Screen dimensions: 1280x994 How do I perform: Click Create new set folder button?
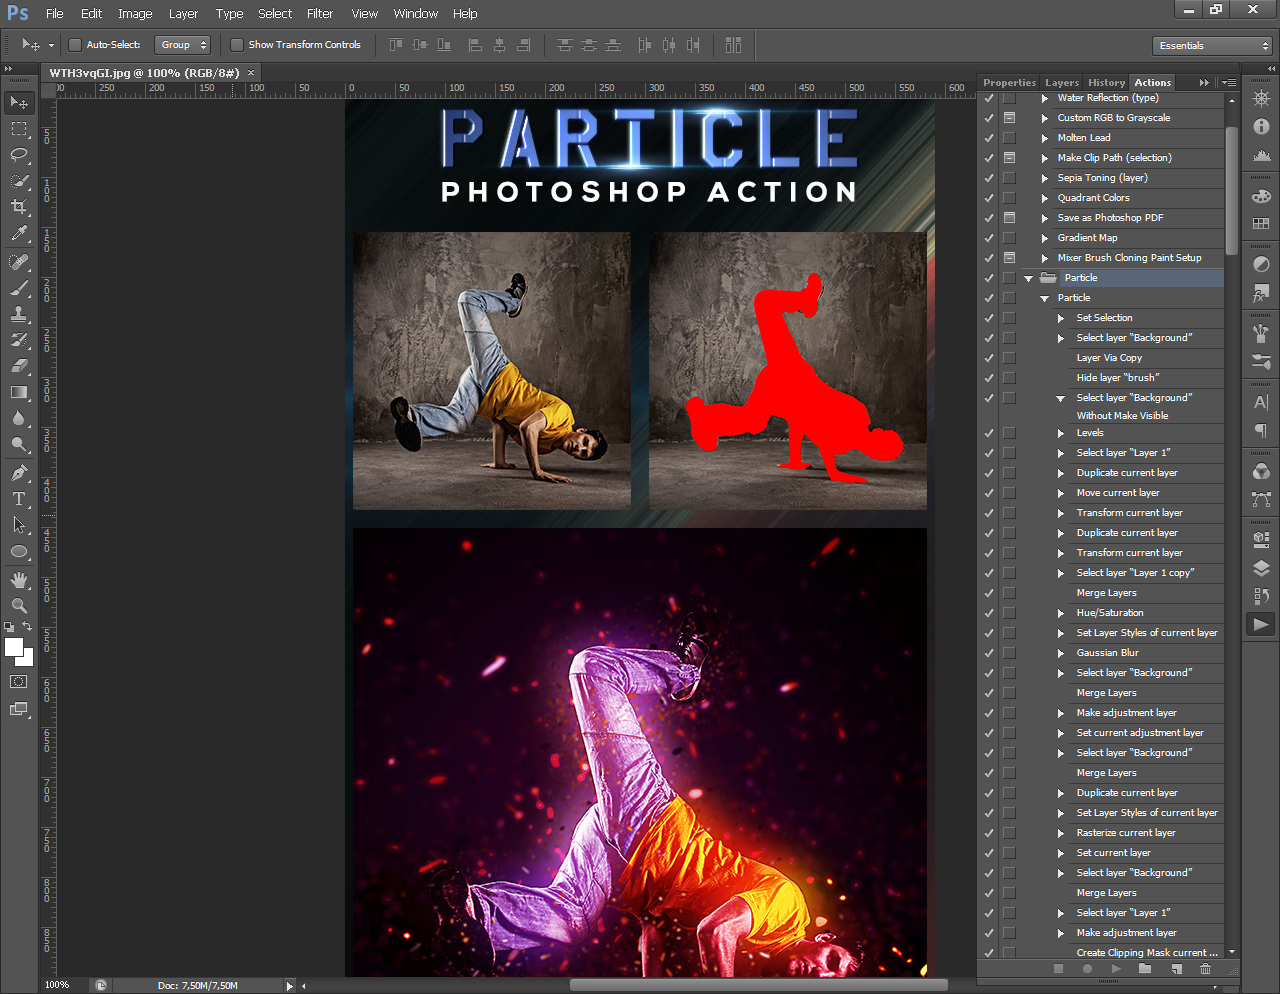pyautogui.click(x=1145, y=969)
